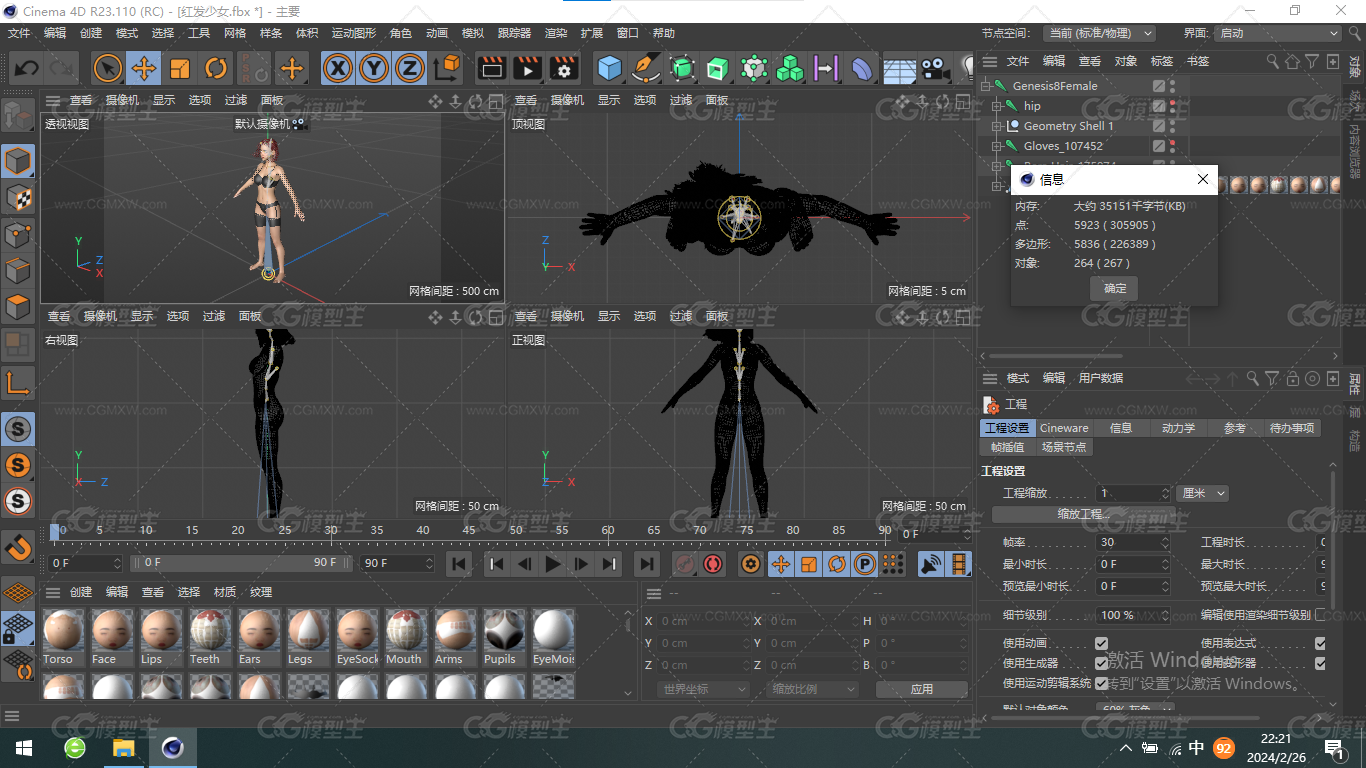Click 确定 in the 信息 dialog
Screen dimensions: 1366x768
(1115, 288)
